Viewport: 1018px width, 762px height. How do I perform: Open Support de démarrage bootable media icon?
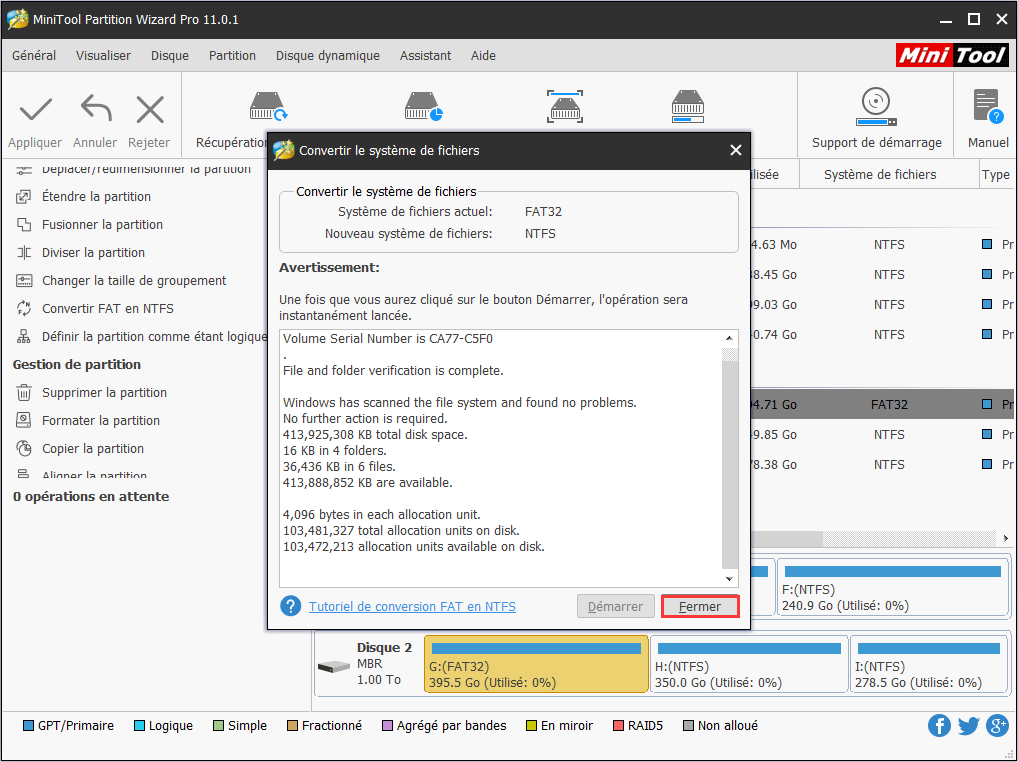[876, 107]
